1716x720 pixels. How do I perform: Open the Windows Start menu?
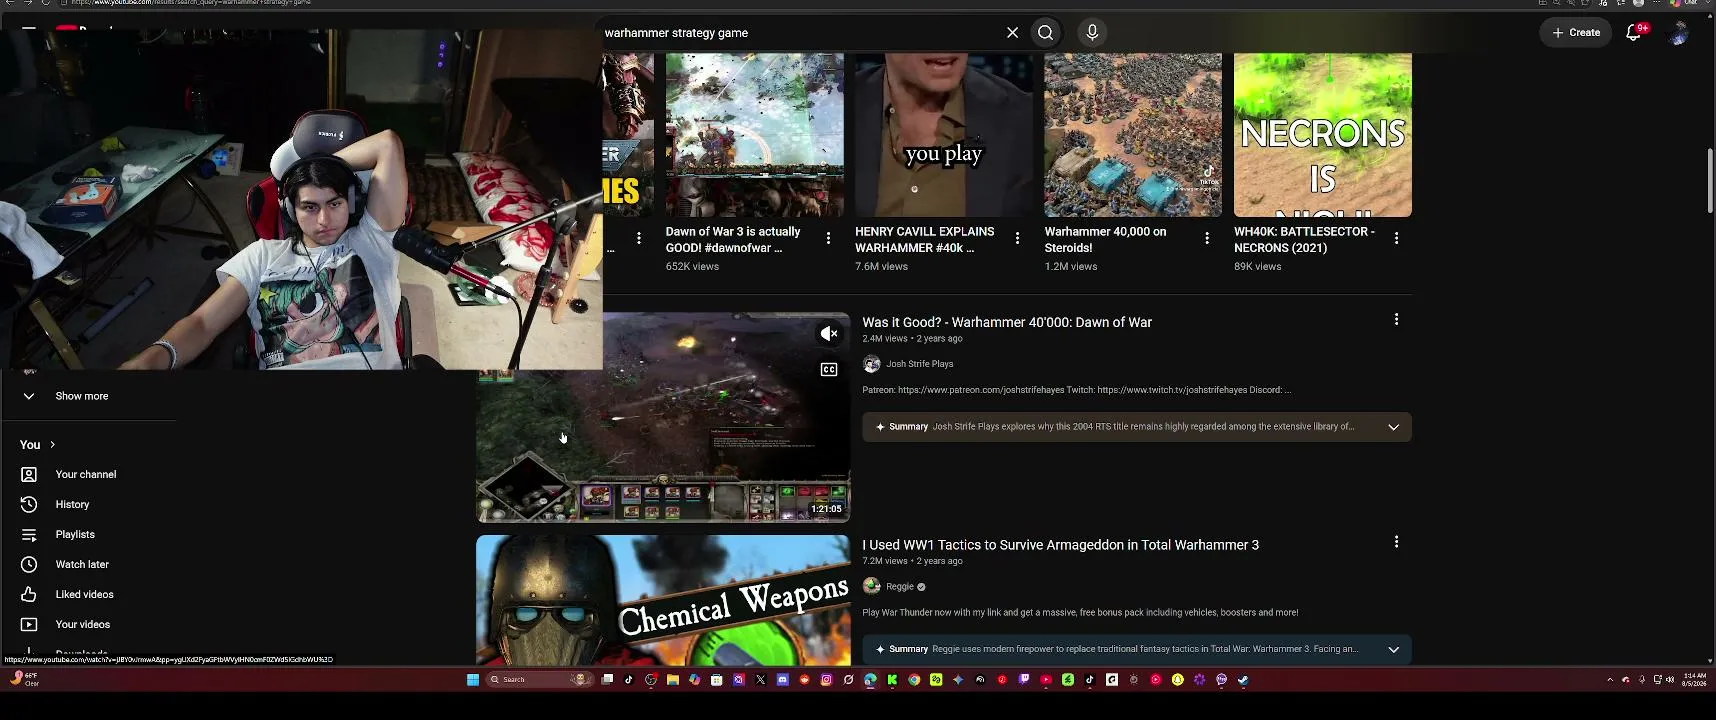pyautogui.click(x=473, y=680)
